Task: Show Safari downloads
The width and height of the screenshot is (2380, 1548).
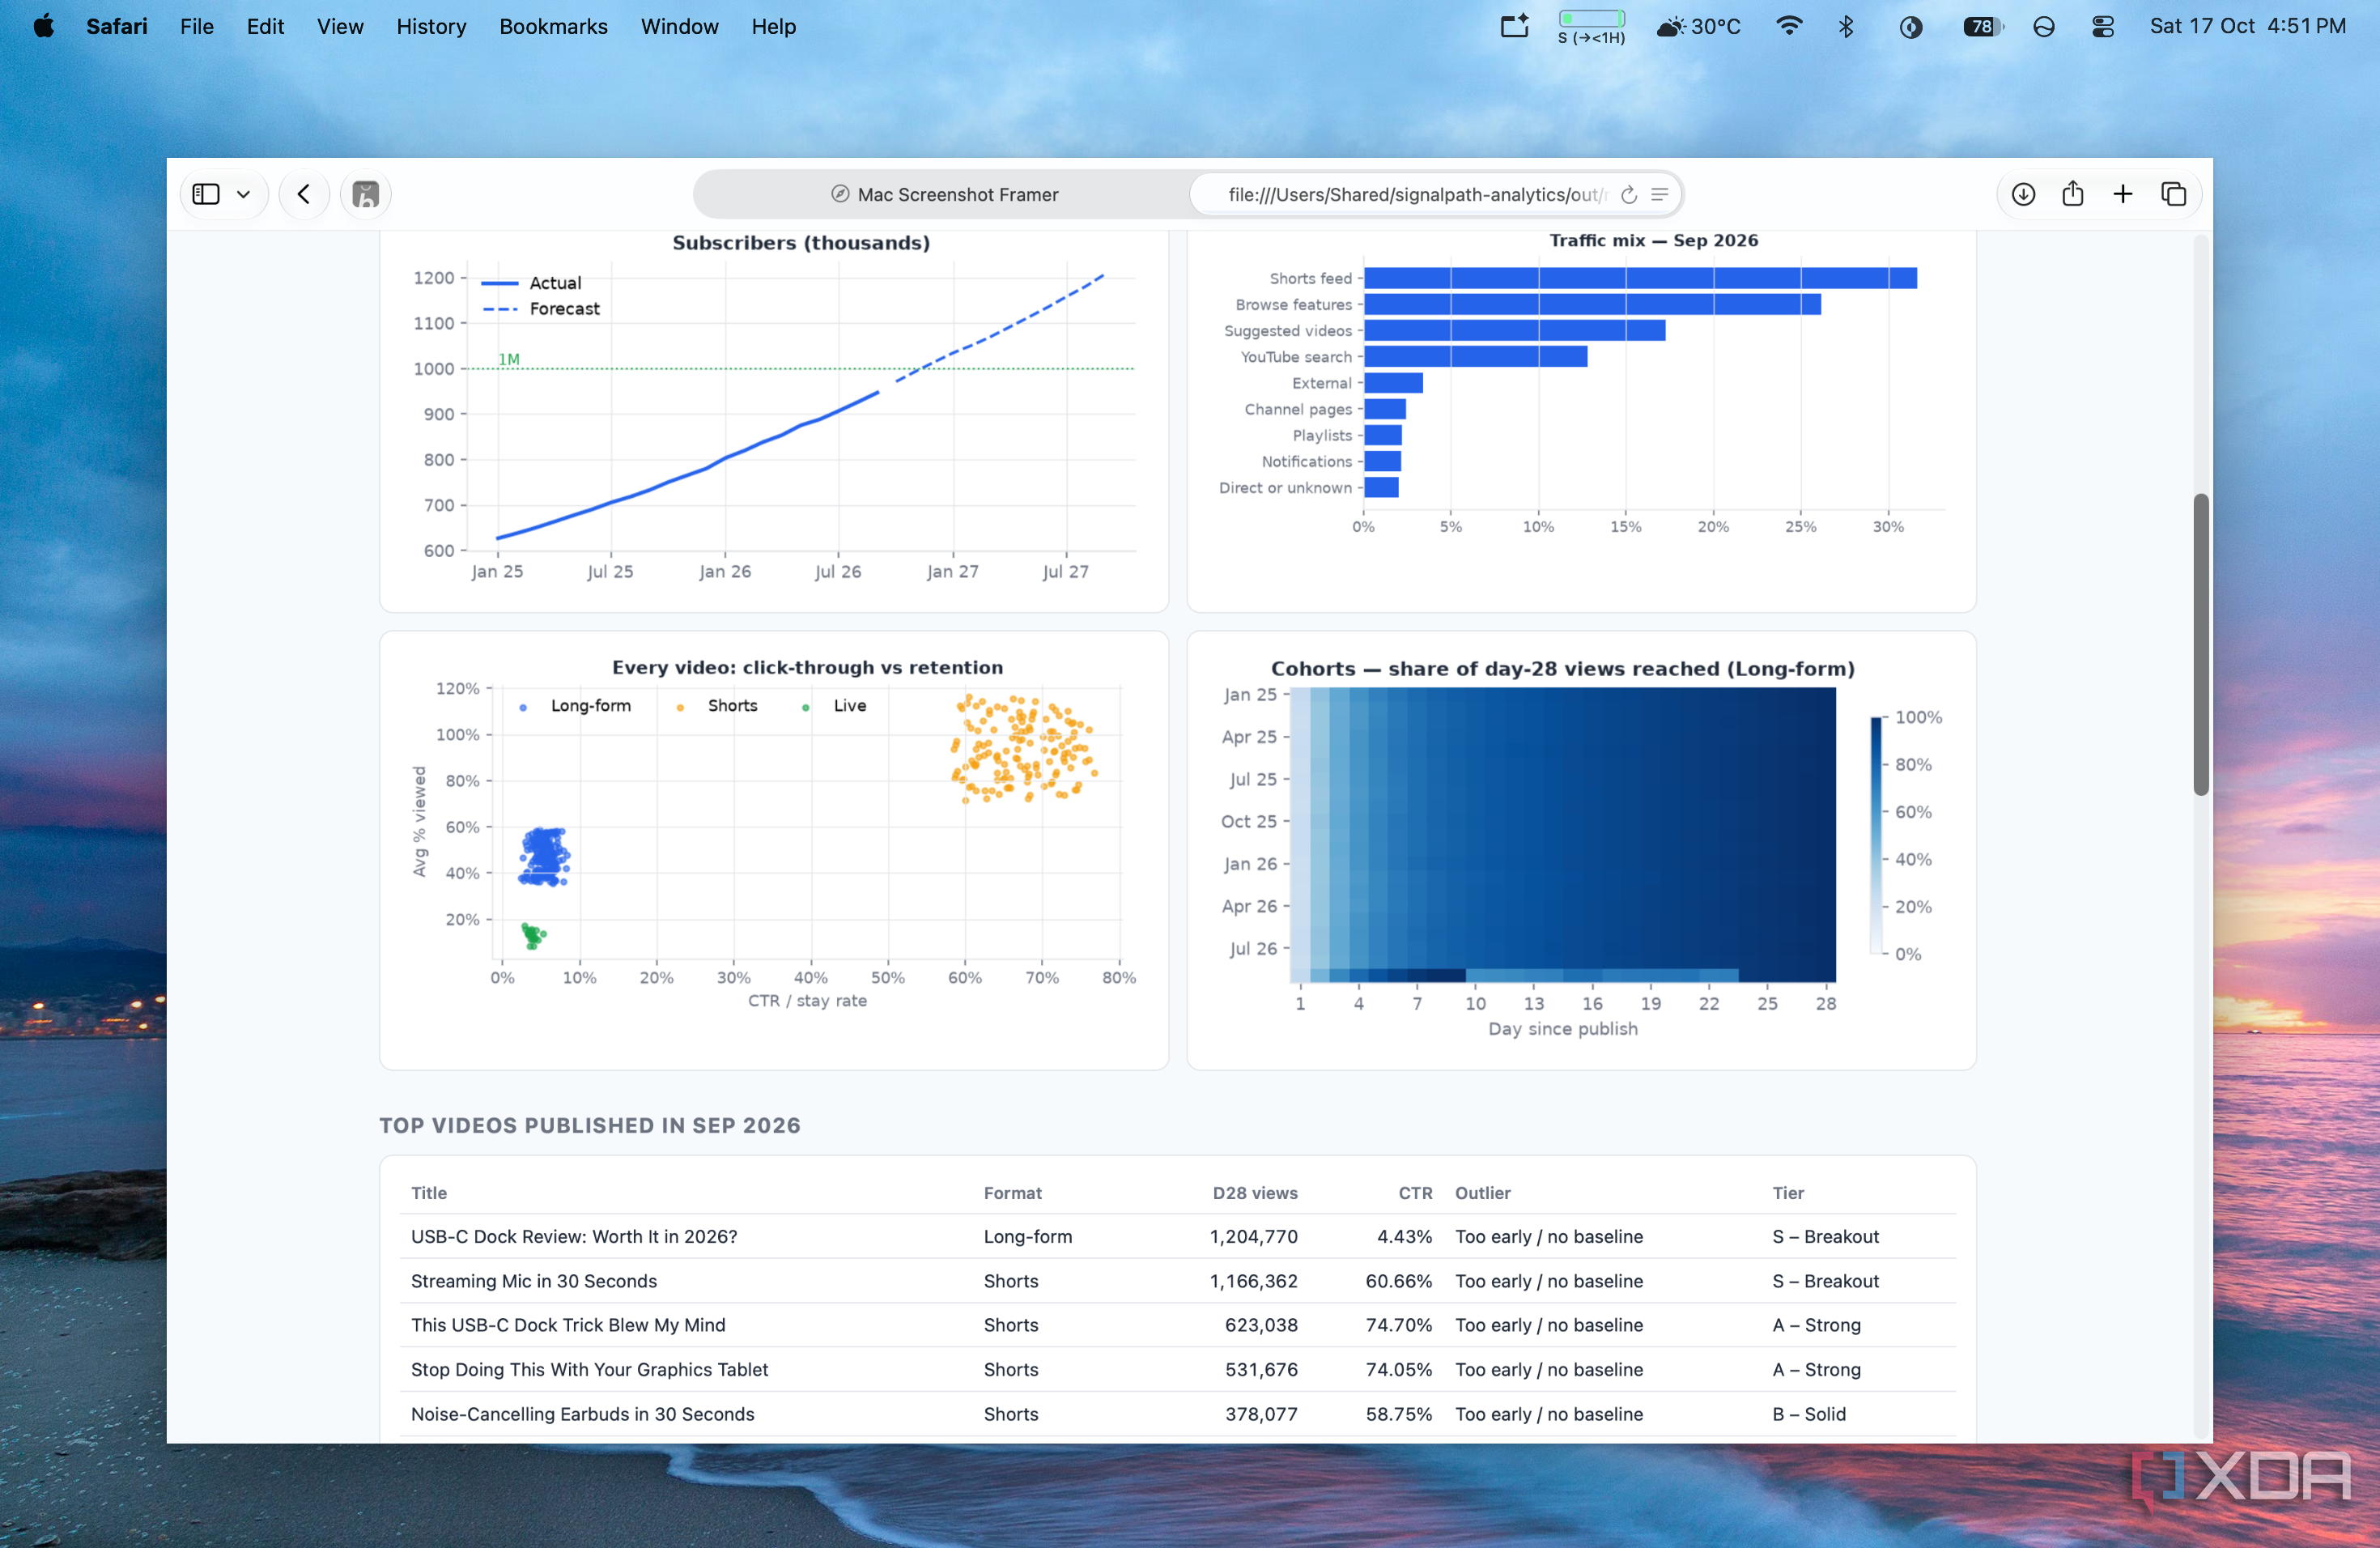Action: tap(2023, 194)
